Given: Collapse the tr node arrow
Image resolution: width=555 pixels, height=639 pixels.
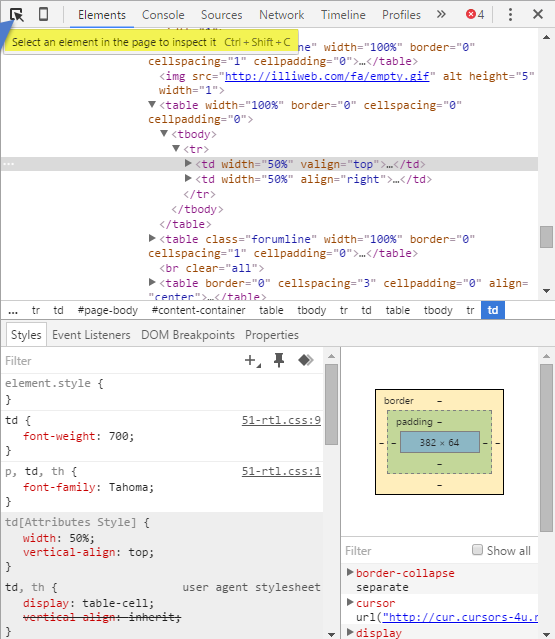Looking at the screenshot, I should [x=176, y=148].
